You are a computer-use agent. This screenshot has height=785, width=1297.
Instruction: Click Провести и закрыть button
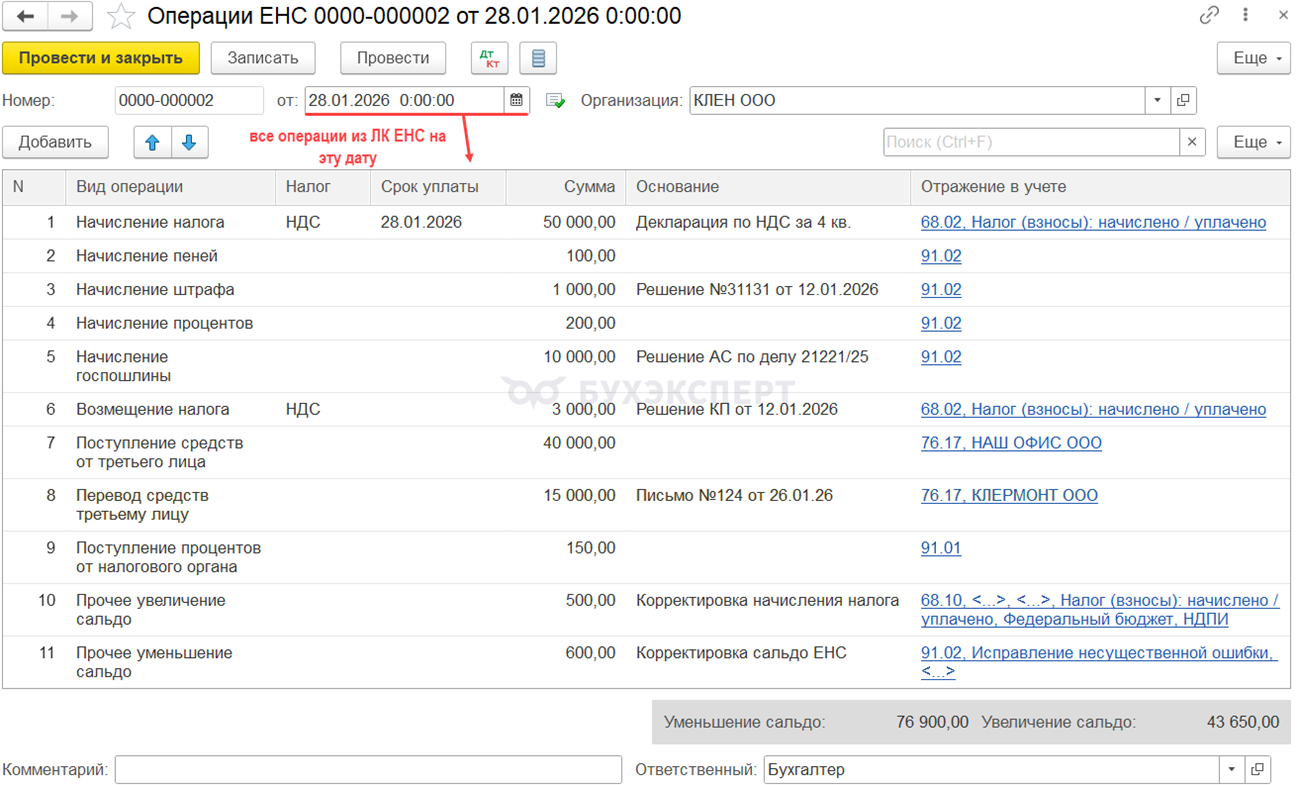(101, 58)
